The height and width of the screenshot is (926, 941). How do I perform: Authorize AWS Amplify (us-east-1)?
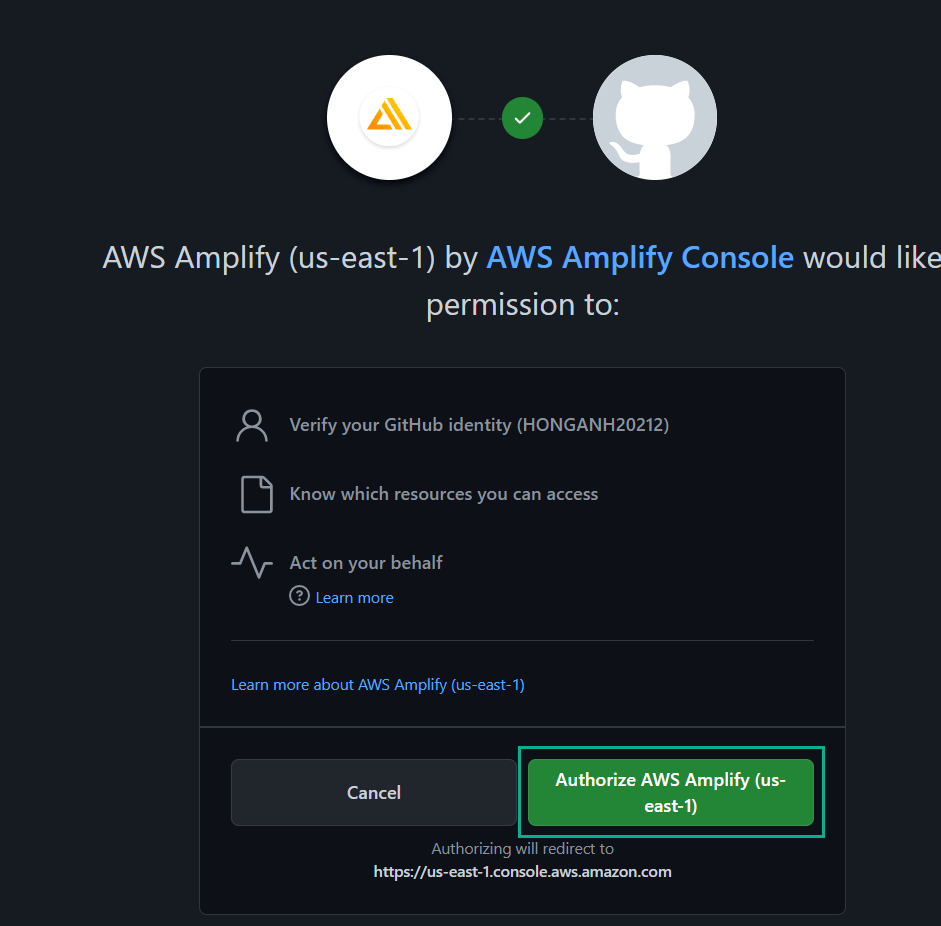(x=671, y=792)
